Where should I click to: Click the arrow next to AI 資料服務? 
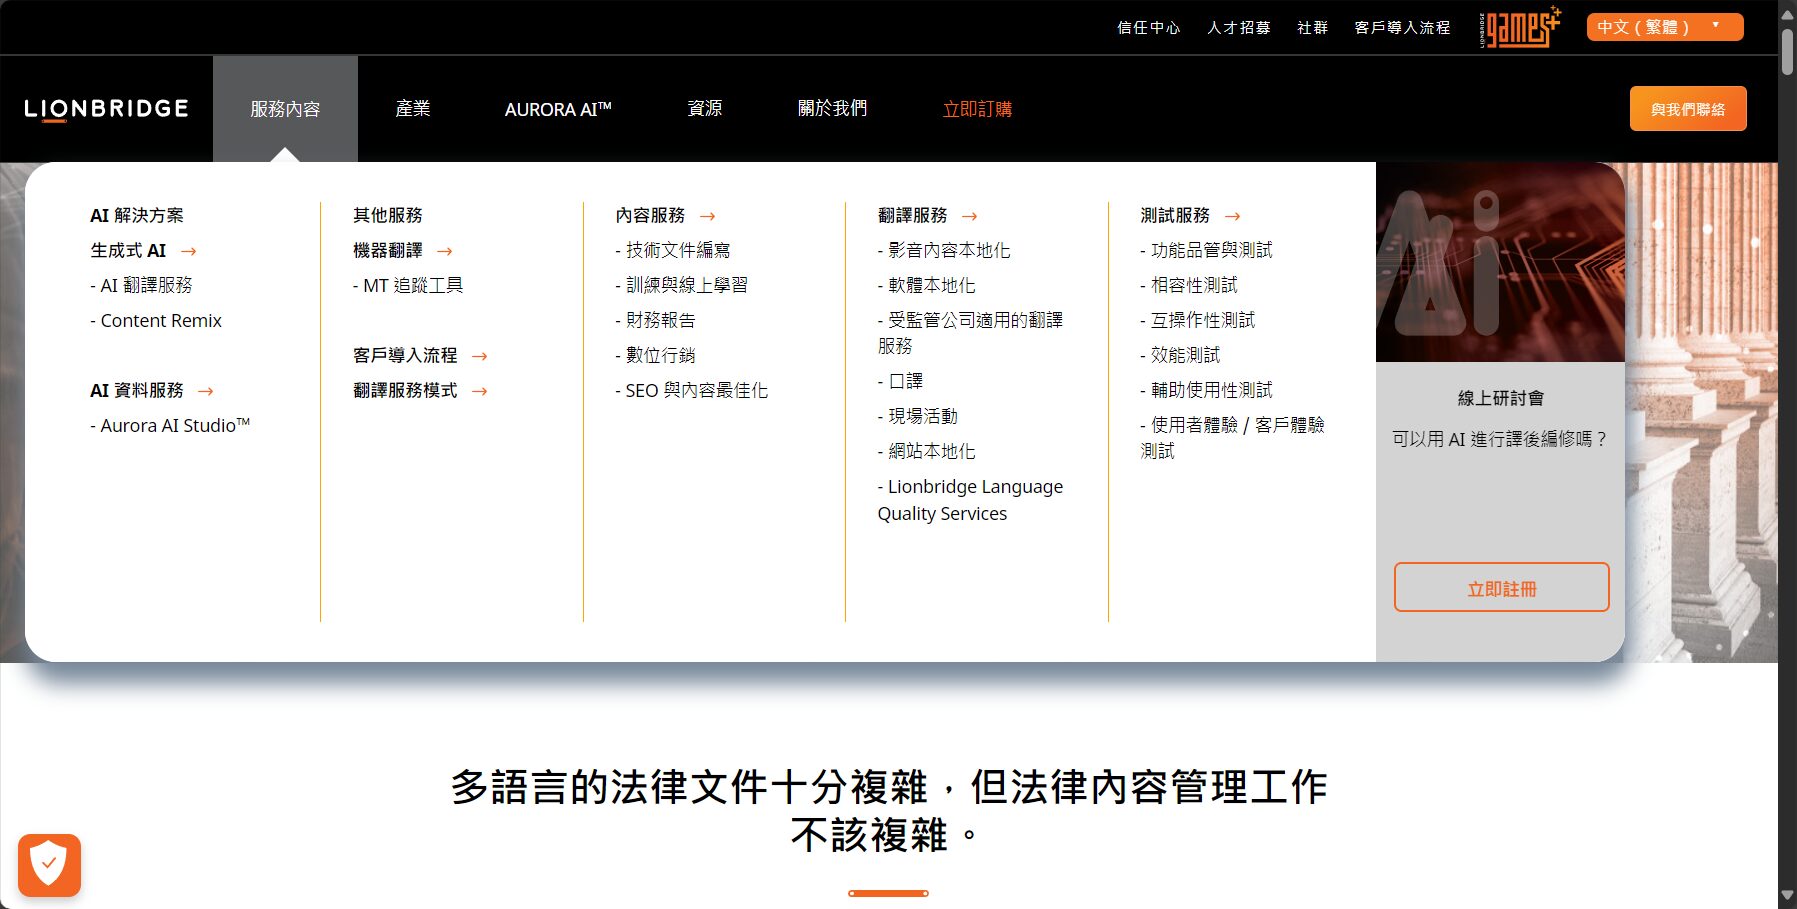tap(206, 392)
